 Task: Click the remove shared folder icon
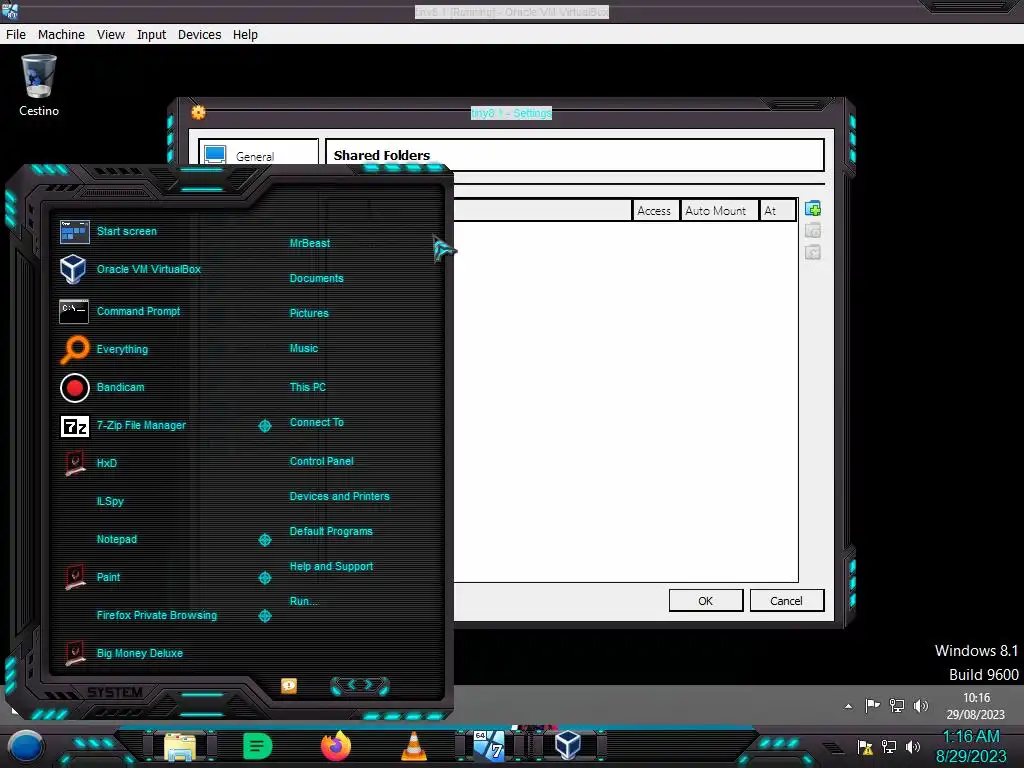[813, 252]
